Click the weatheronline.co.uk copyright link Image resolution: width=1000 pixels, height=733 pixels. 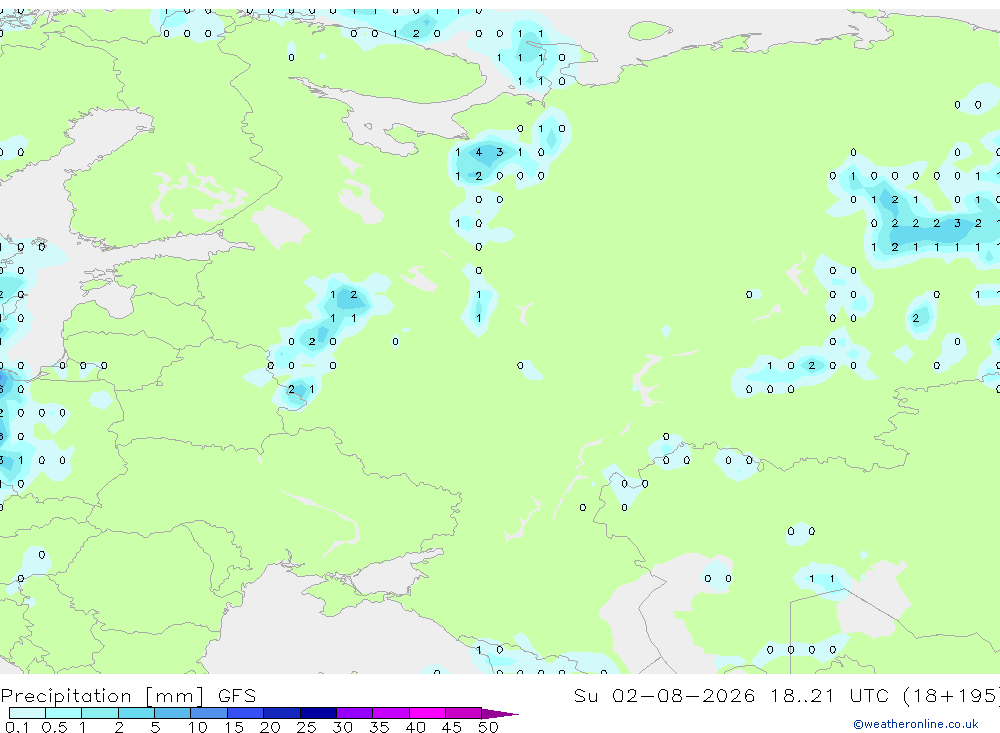[915, 724]
